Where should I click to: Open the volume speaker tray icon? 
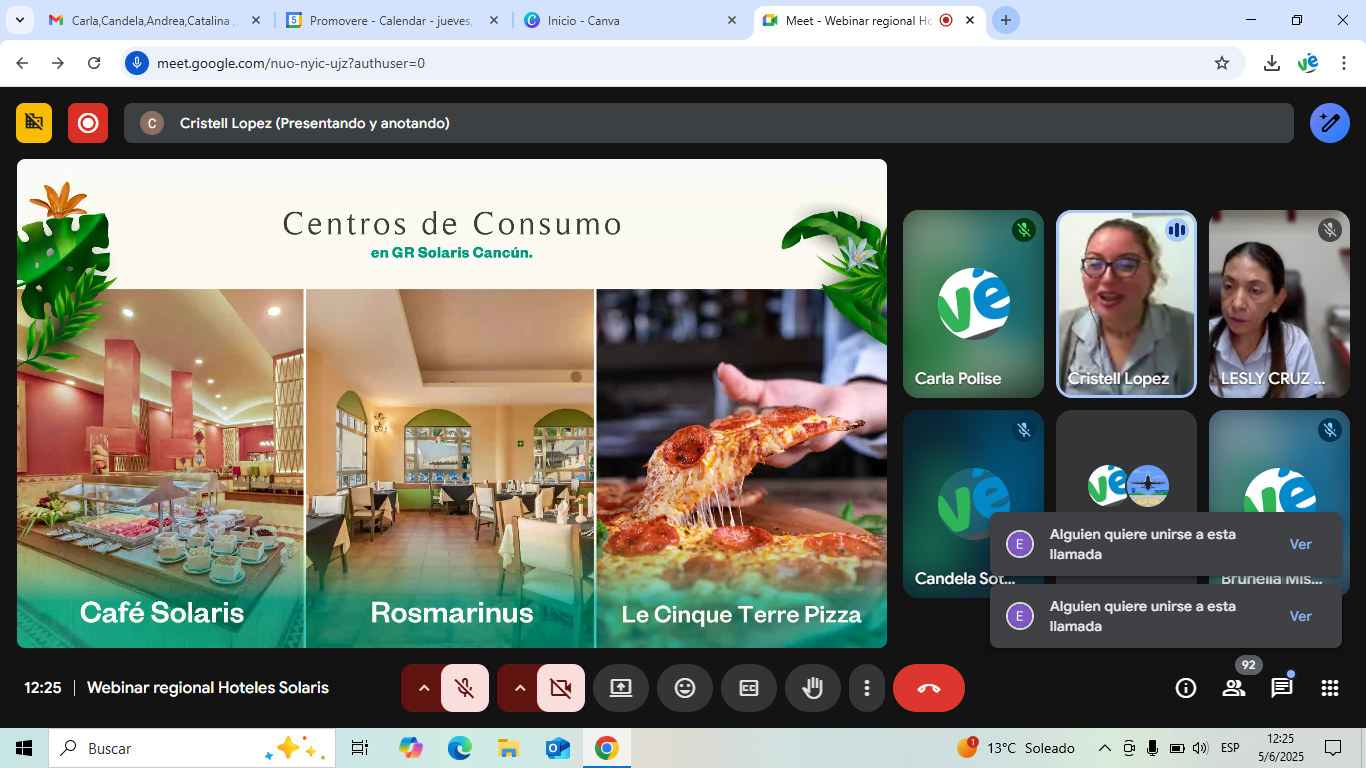coord(1200,748)
